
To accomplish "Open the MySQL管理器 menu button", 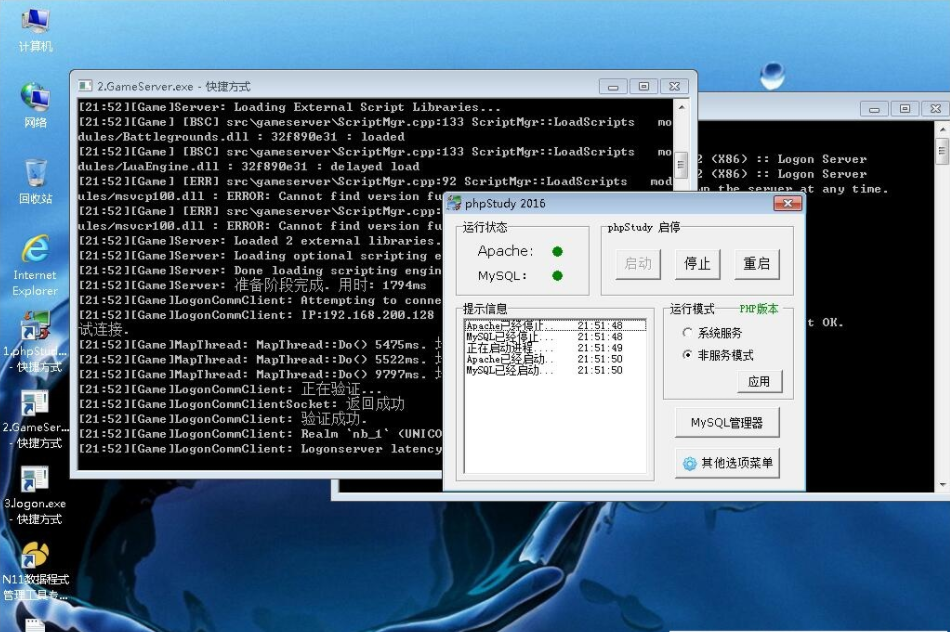I will click(727, 423).
